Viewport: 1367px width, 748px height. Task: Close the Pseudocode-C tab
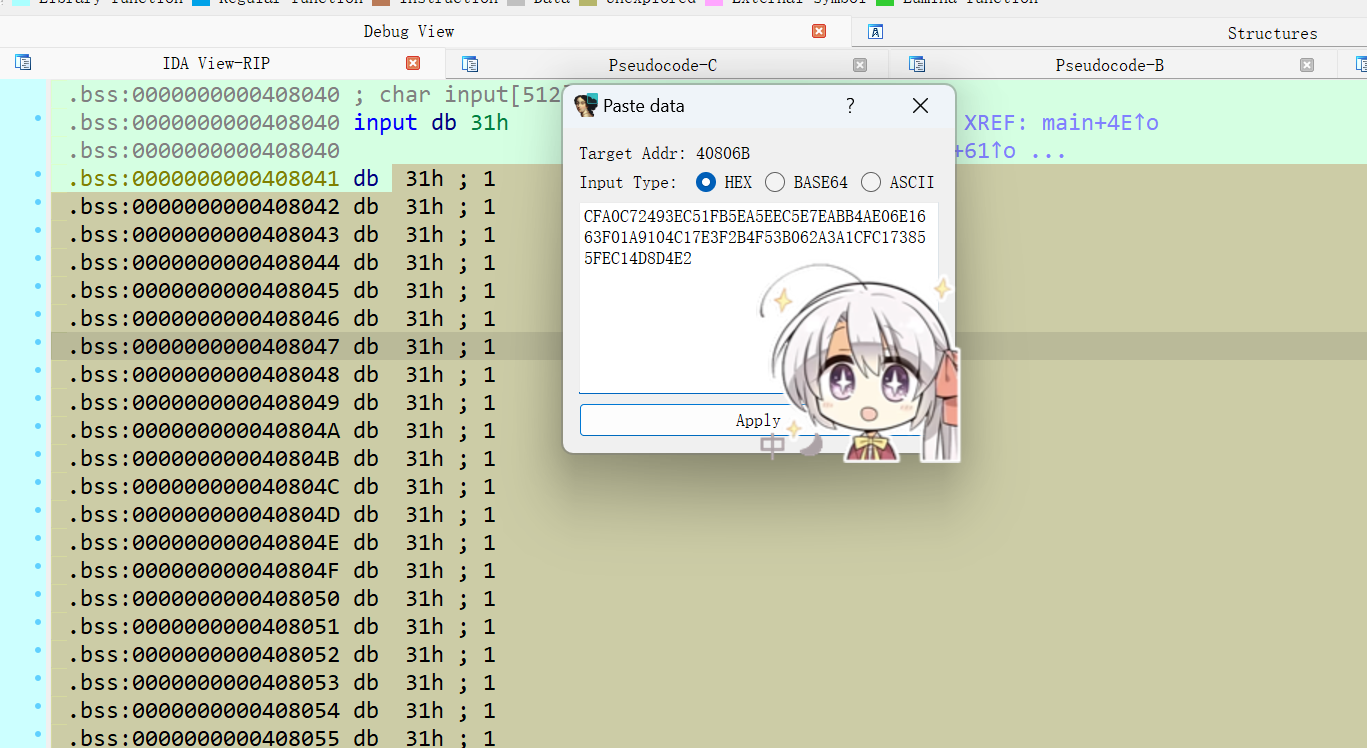(860, 65)
